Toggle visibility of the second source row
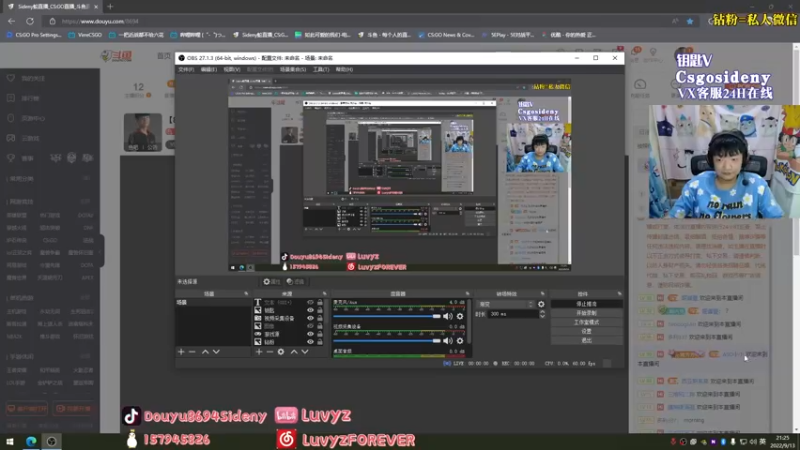This screenshot has width=800, height=450. pos(310,310)
